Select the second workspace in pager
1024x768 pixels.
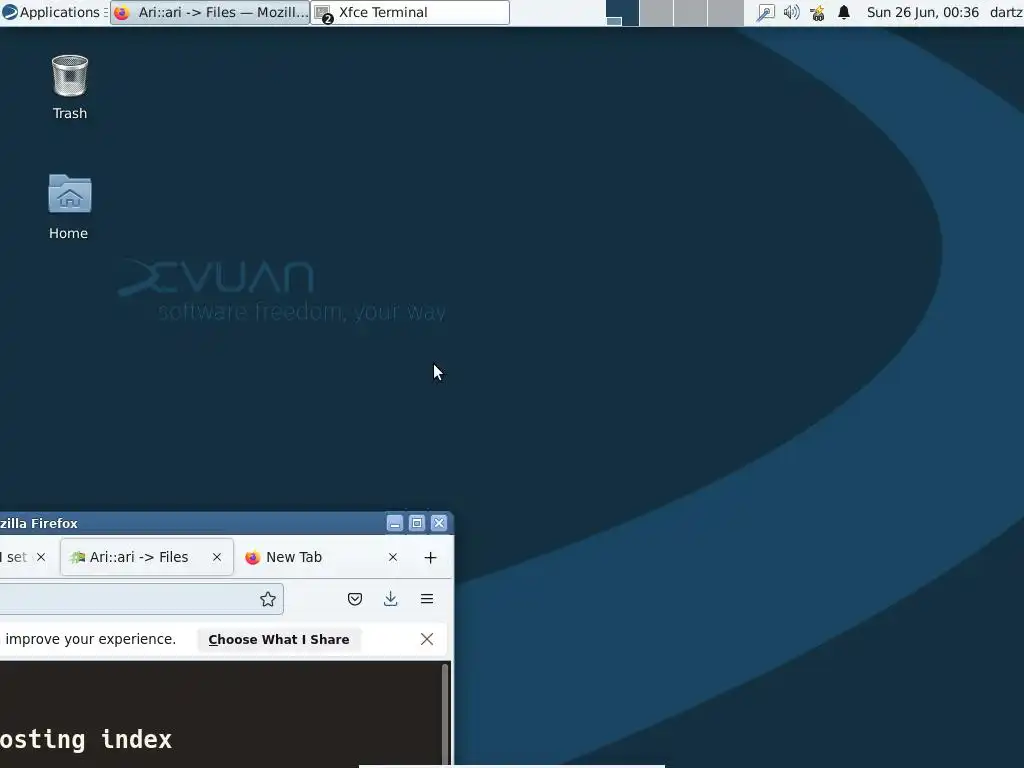[656, 12]
